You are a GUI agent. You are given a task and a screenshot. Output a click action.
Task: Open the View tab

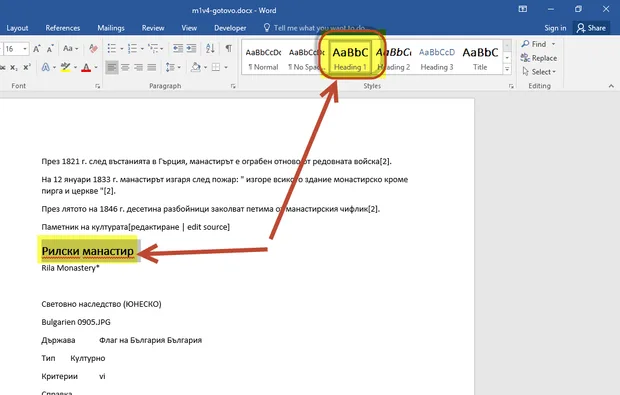[x=189, y=28]
